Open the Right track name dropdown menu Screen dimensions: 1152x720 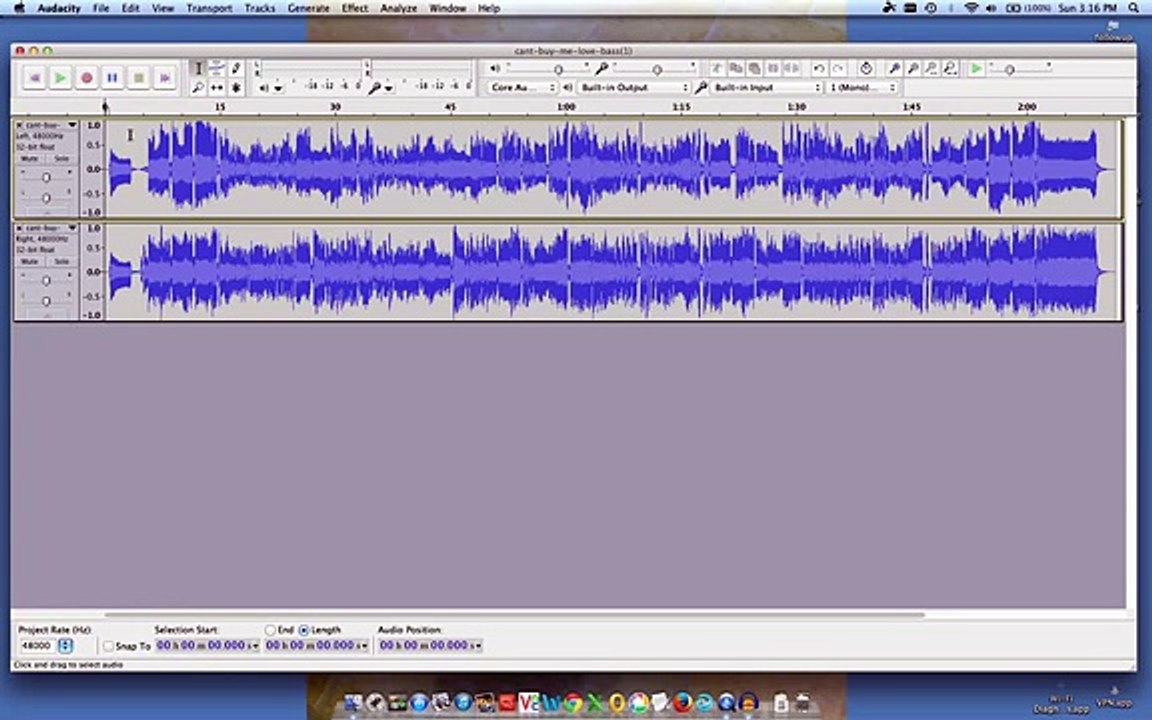[x=72, y=228]
